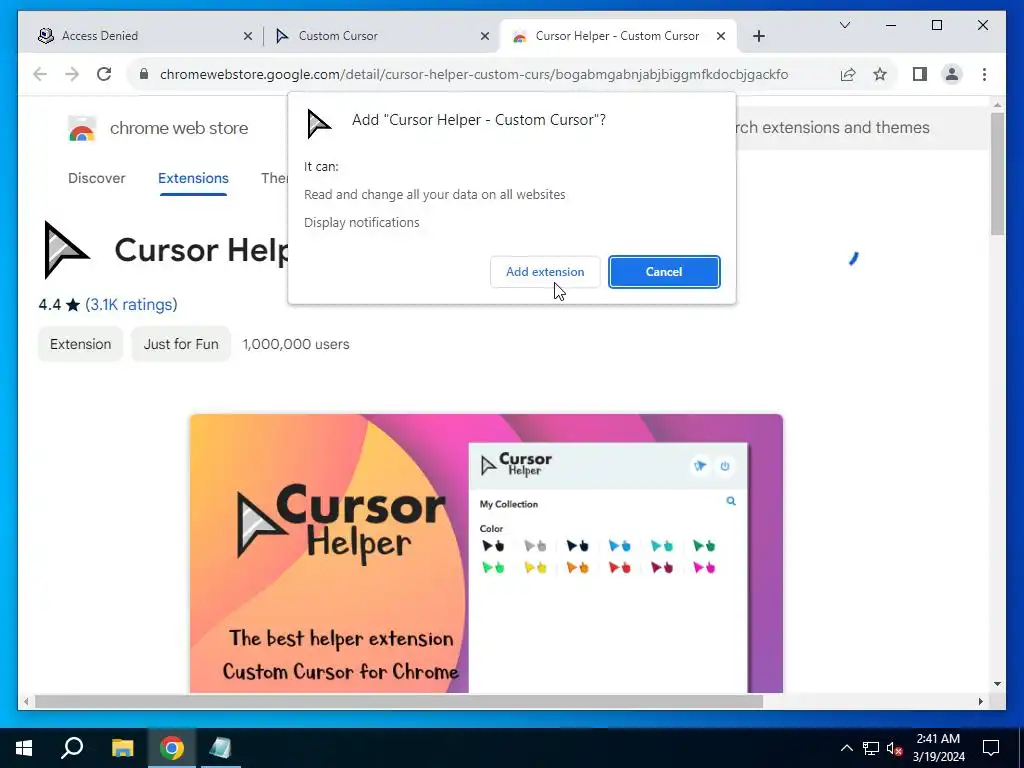1024x768 pixels.
Task: Select the Cursor Helper - Custom Cursor tab
Action: coord(616,36)
